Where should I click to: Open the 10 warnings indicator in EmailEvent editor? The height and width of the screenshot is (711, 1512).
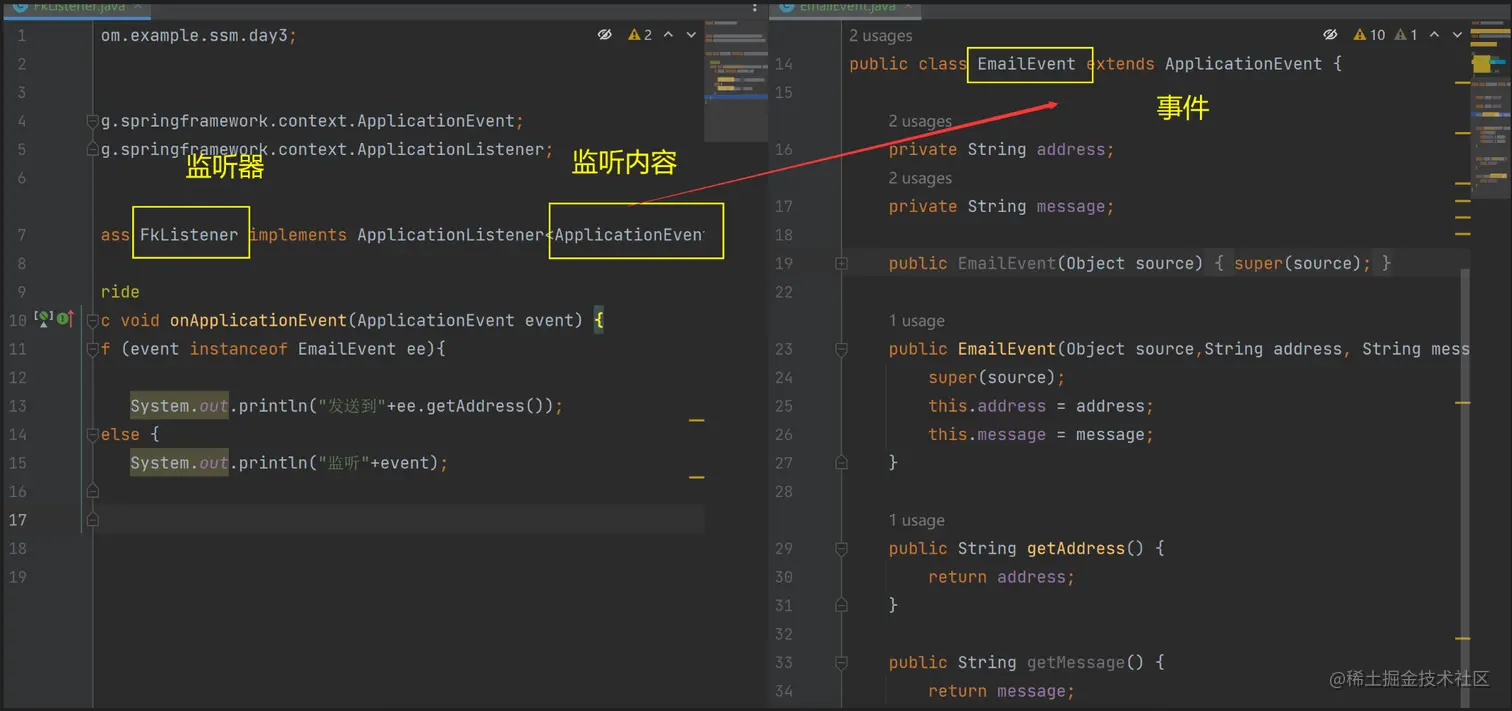1370,35
